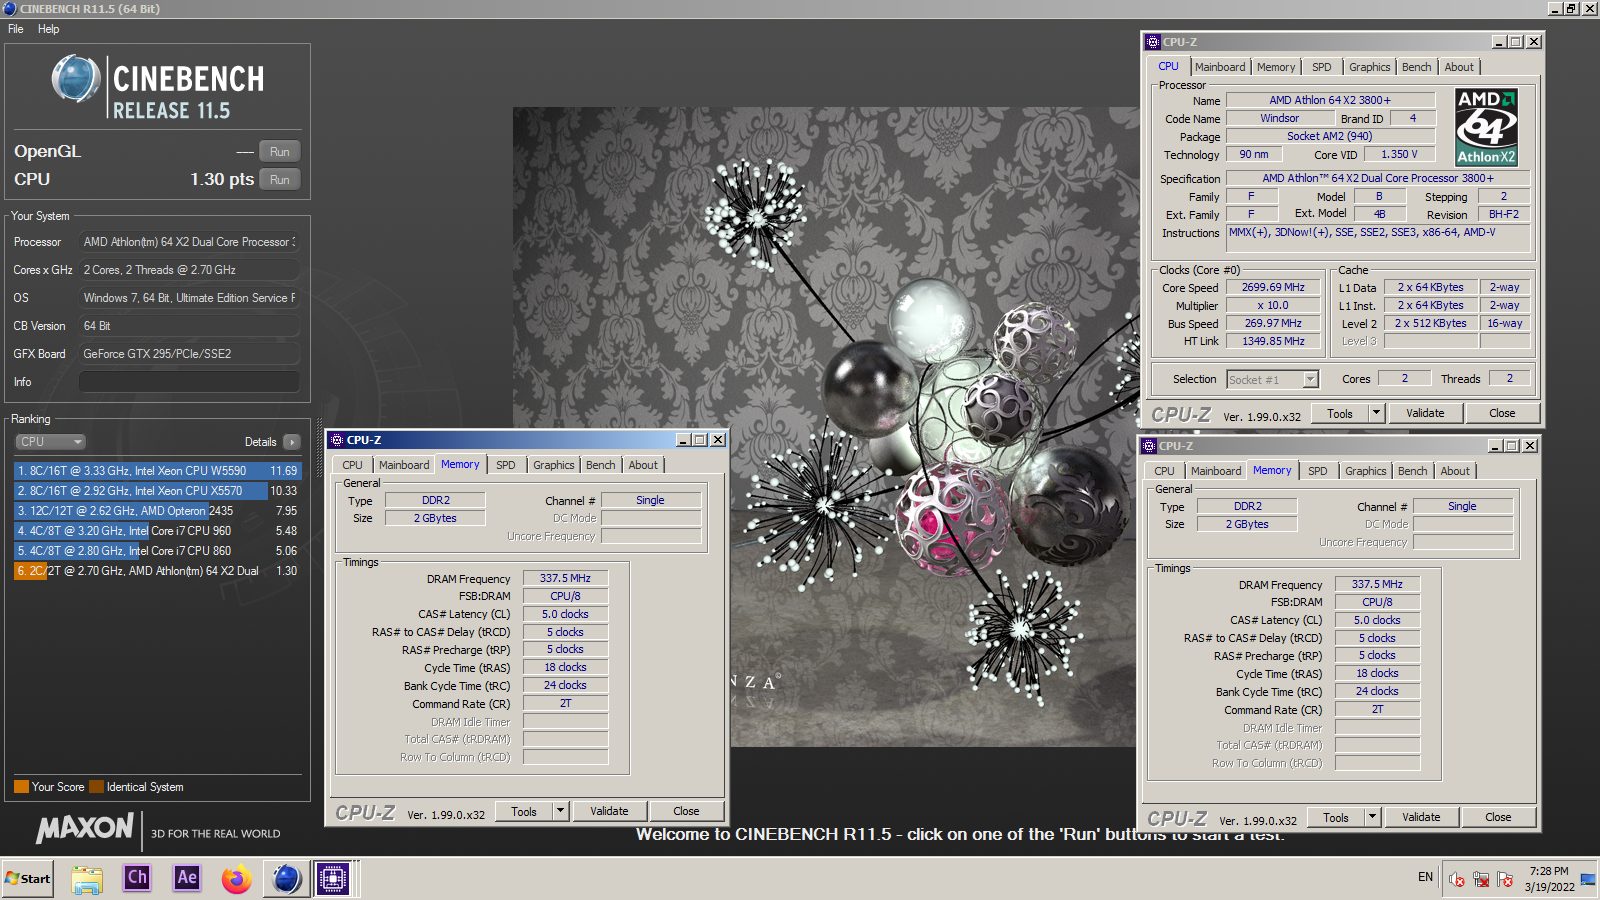The height and width of the screenshot is (900, 1600).
Task: Click the muted volume tray icon
Action: pyautogui.click(x=1457, y=880)
